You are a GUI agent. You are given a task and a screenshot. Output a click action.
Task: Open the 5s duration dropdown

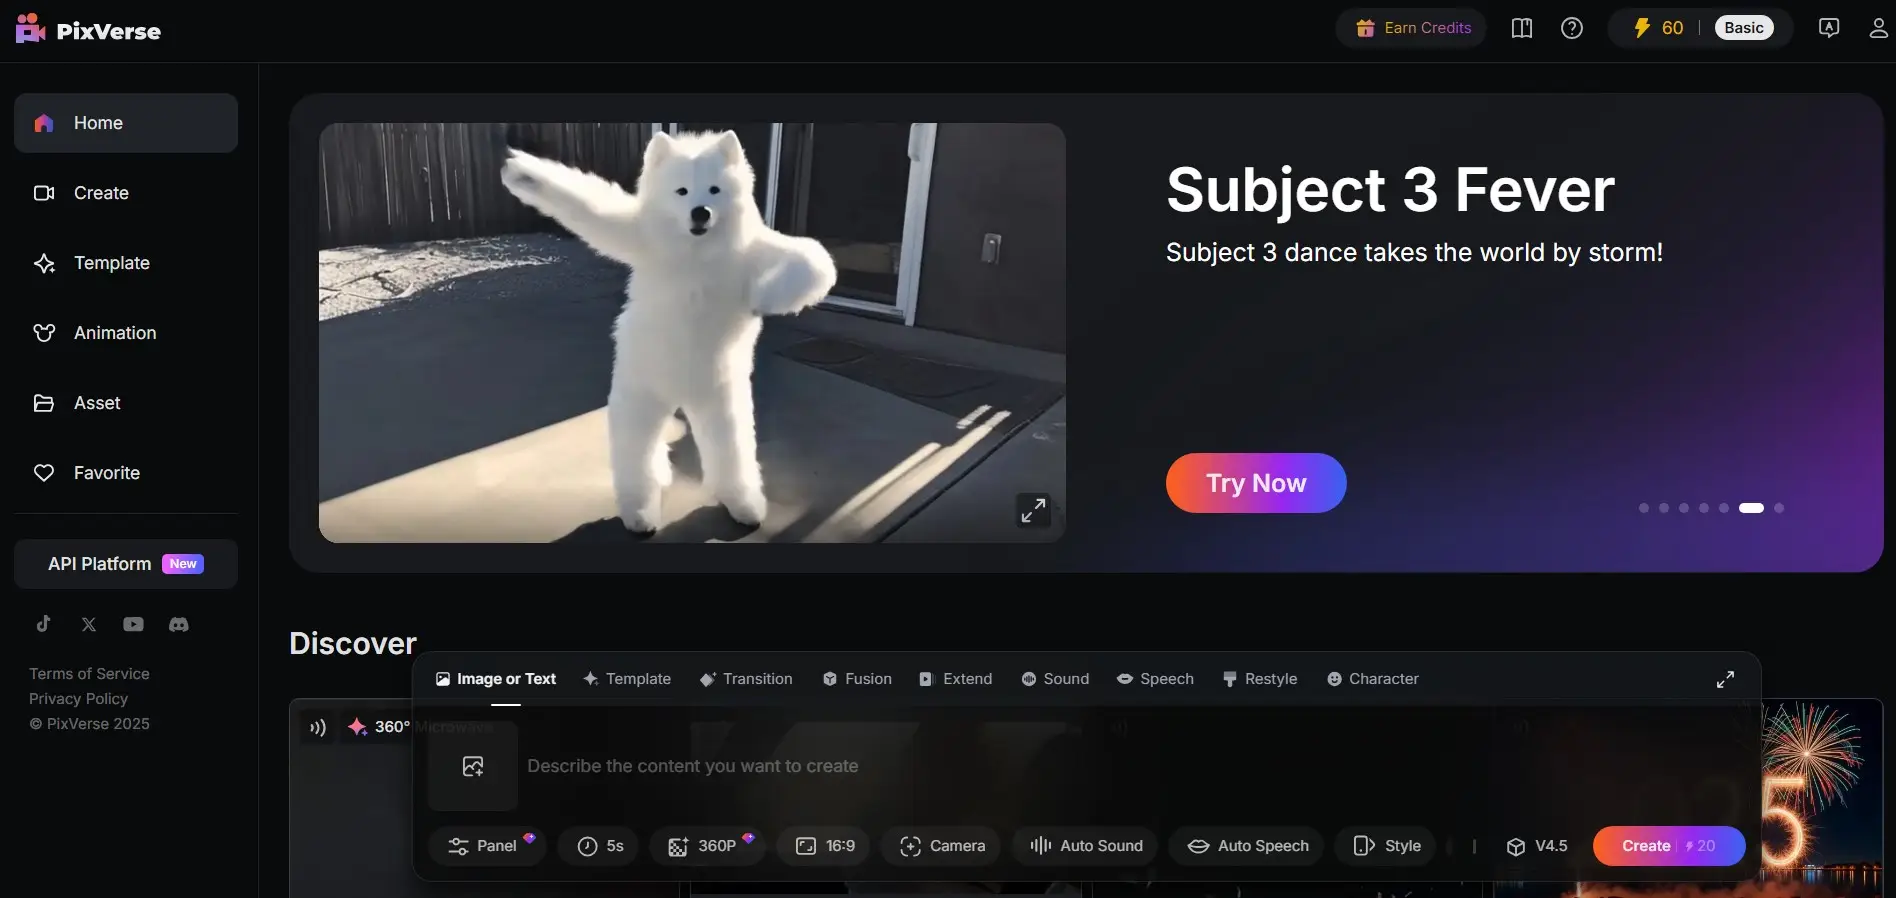(x=600, y=846)
